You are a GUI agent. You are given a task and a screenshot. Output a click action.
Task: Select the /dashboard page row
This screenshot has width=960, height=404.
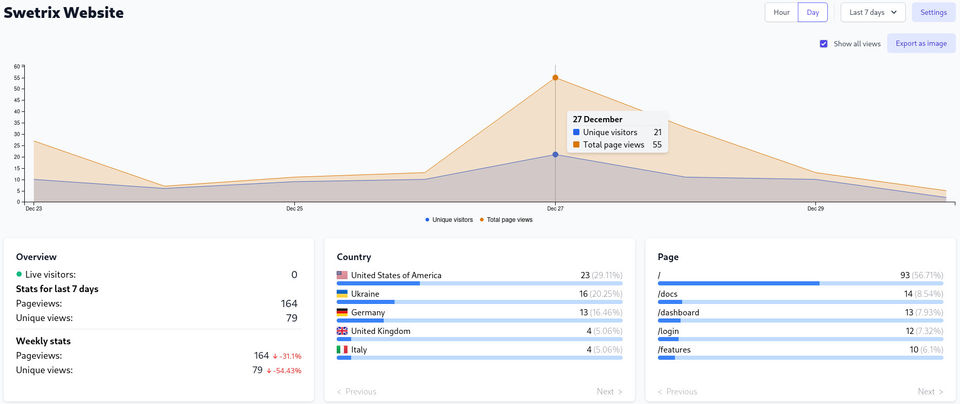(678, 313)
